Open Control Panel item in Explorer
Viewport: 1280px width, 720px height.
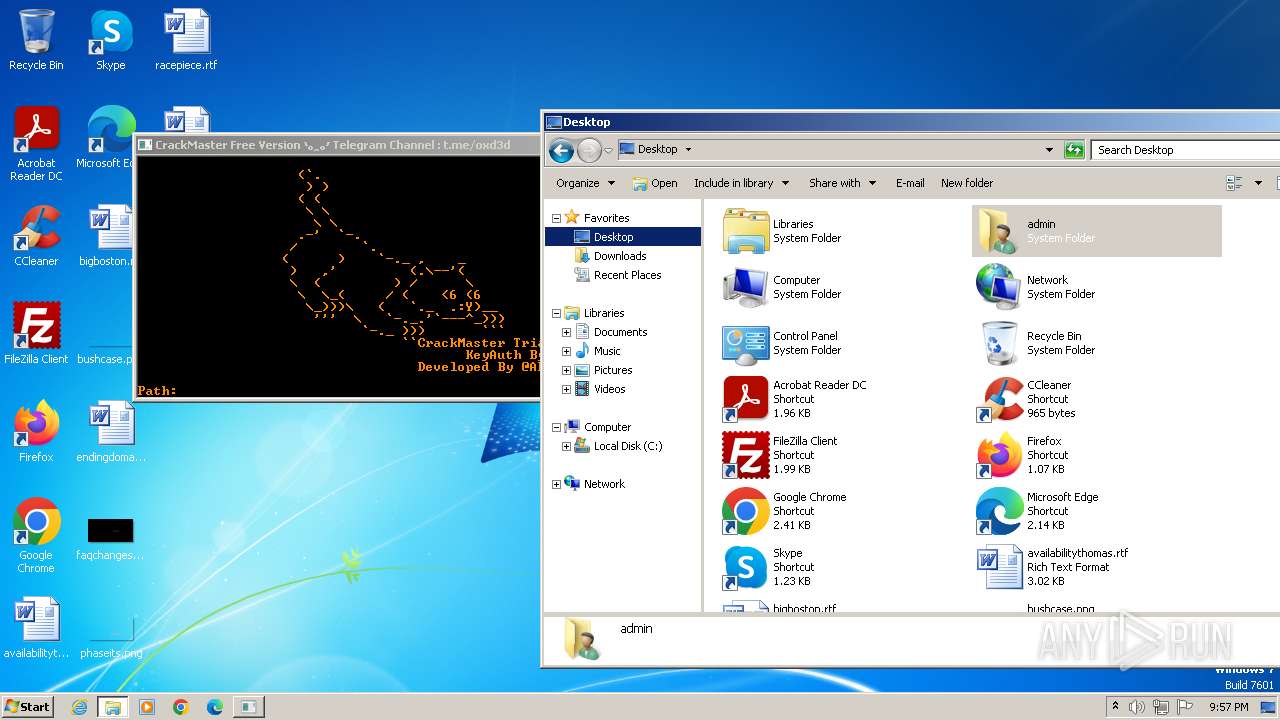coord(783,343)
